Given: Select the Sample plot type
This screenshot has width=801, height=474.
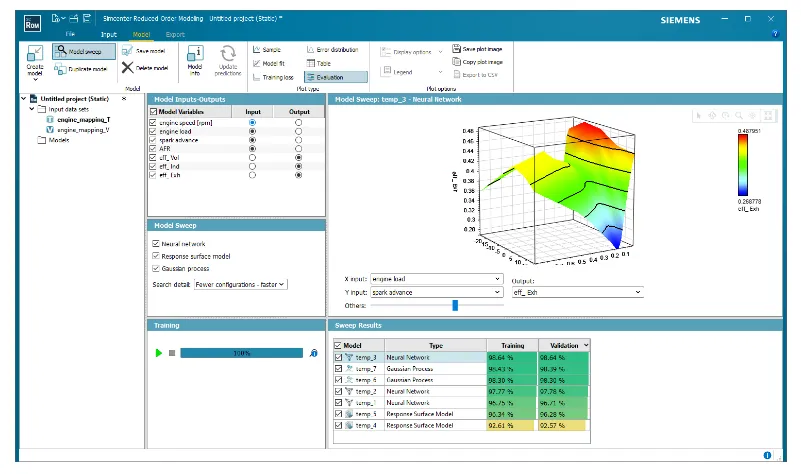Looking at the screenshot, I should pyautogui.click(x=267, y=50).
